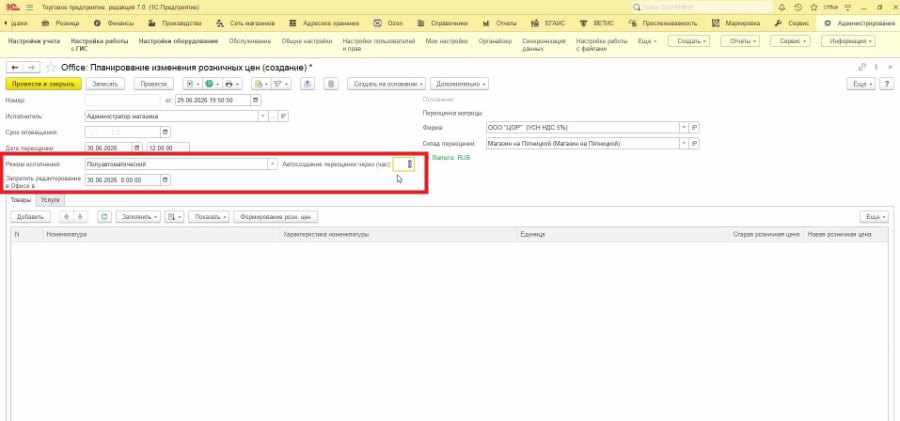Open Сервис section with the wrench icon
Image resolution: width=900 pixels, height=421 pixels.
[x=792, y=24]
